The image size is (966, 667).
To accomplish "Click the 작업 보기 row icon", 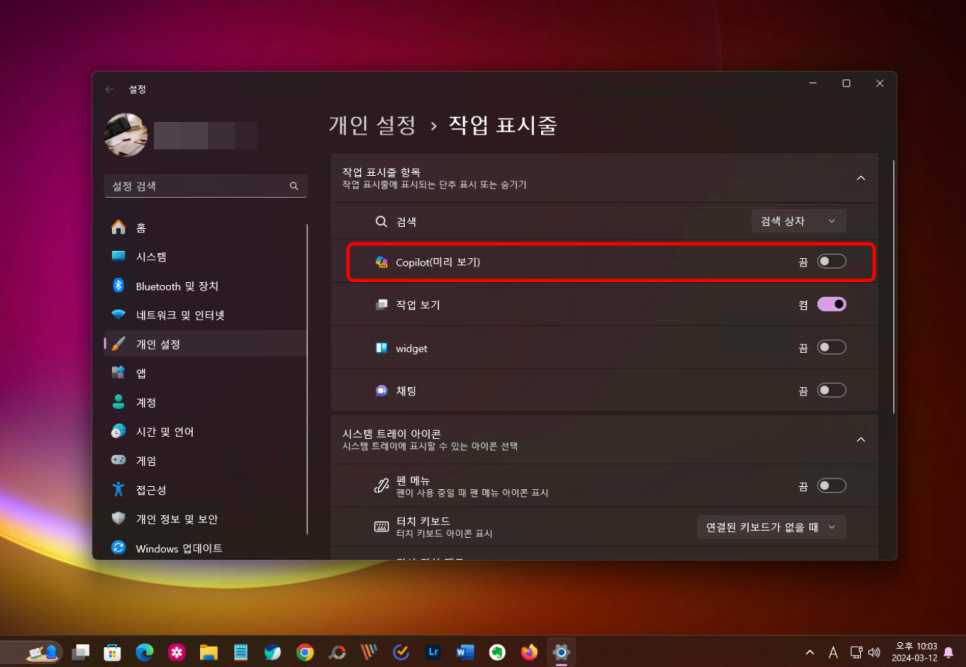I will (381, 304).
